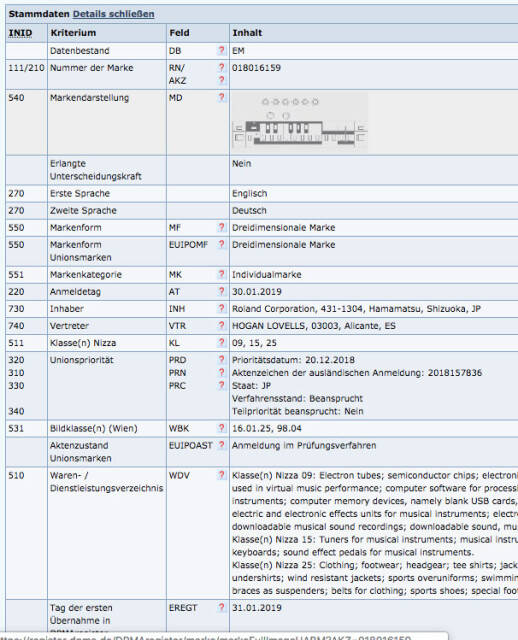Open help icon for WDV field
518x640 pixels.
tap(221, 475)
